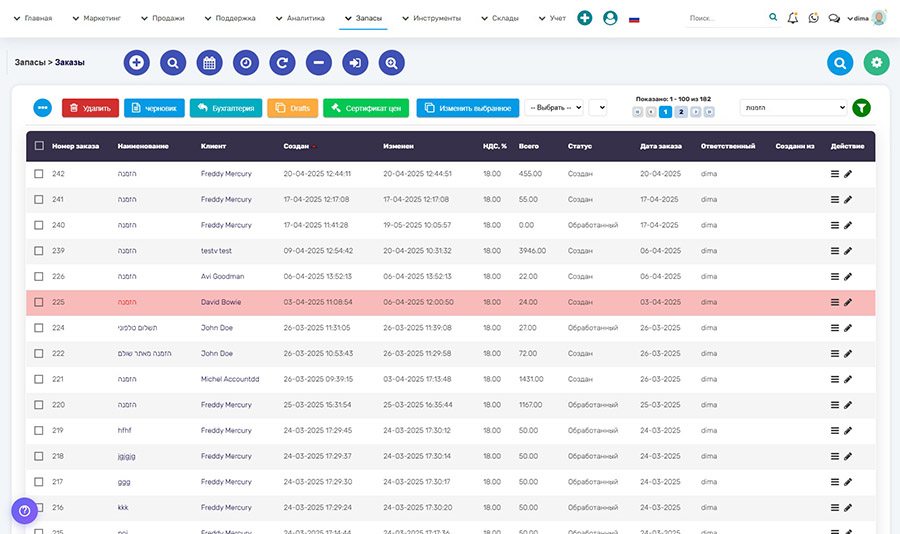The height and width of the screenshot is (534, 900).
Task: Click the calendar icon in the toolbar
Action: click(210, 63)
